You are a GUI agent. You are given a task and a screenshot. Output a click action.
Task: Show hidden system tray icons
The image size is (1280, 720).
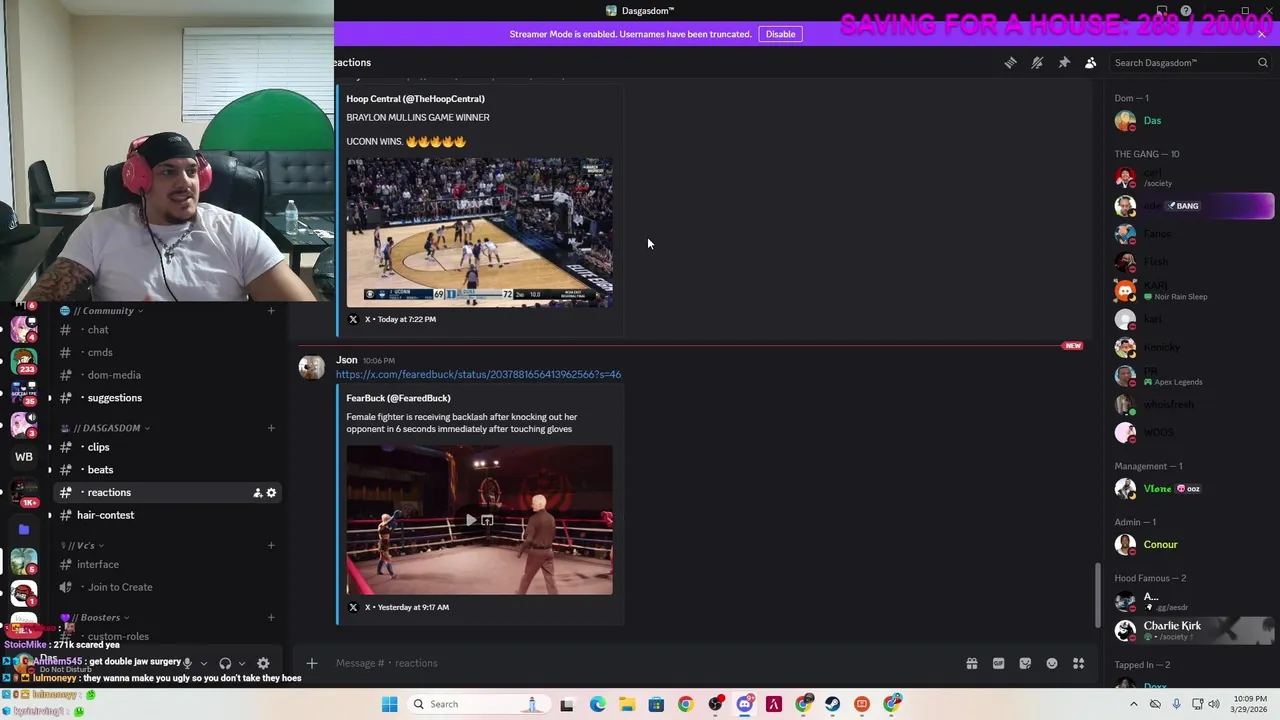tap(1133, 704)
